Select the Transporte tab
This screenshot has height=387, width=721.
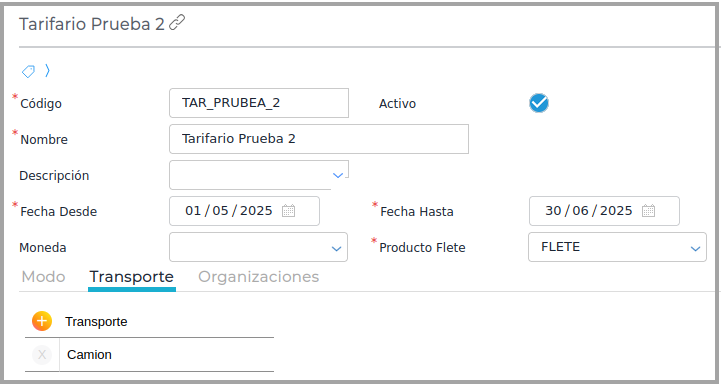point(132,277)
